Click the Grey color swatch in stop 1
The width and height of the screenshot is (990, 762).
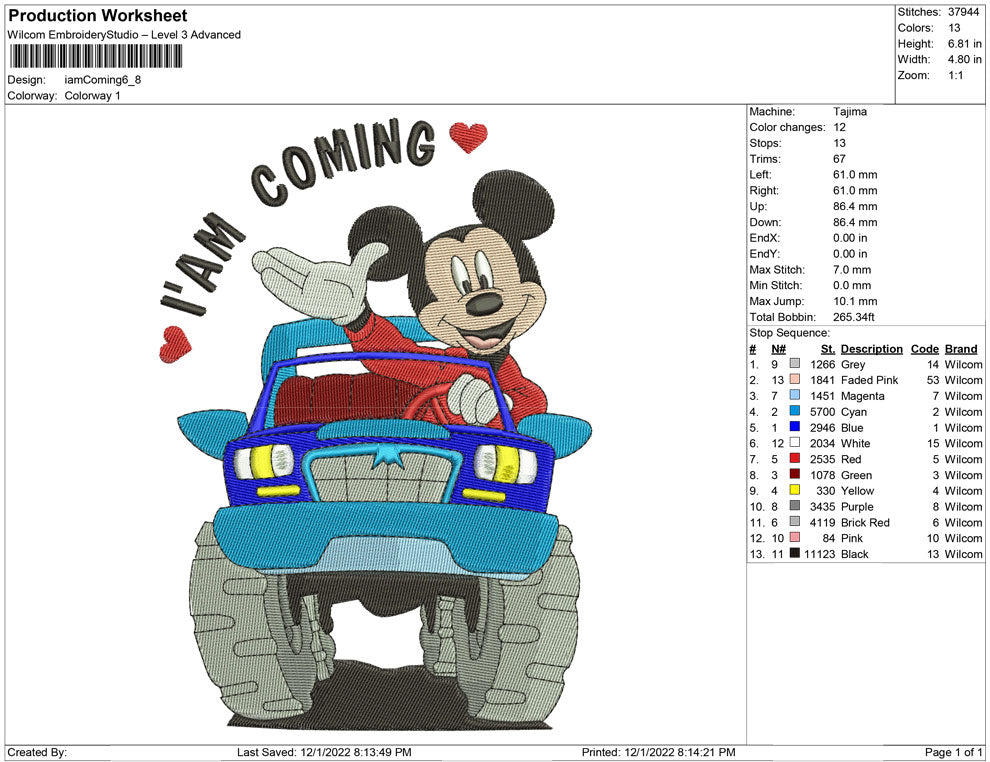point(795,364)
